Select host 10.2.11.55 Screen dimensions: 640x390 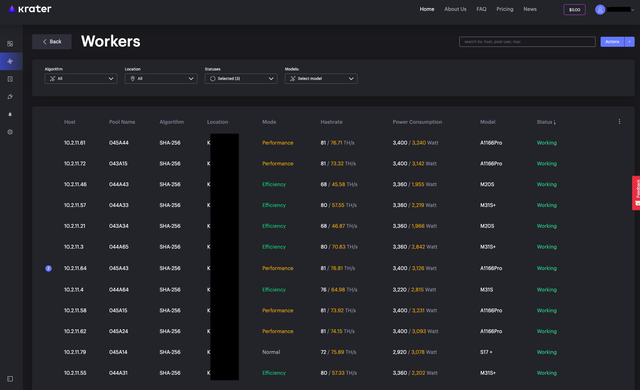point(75,373)
